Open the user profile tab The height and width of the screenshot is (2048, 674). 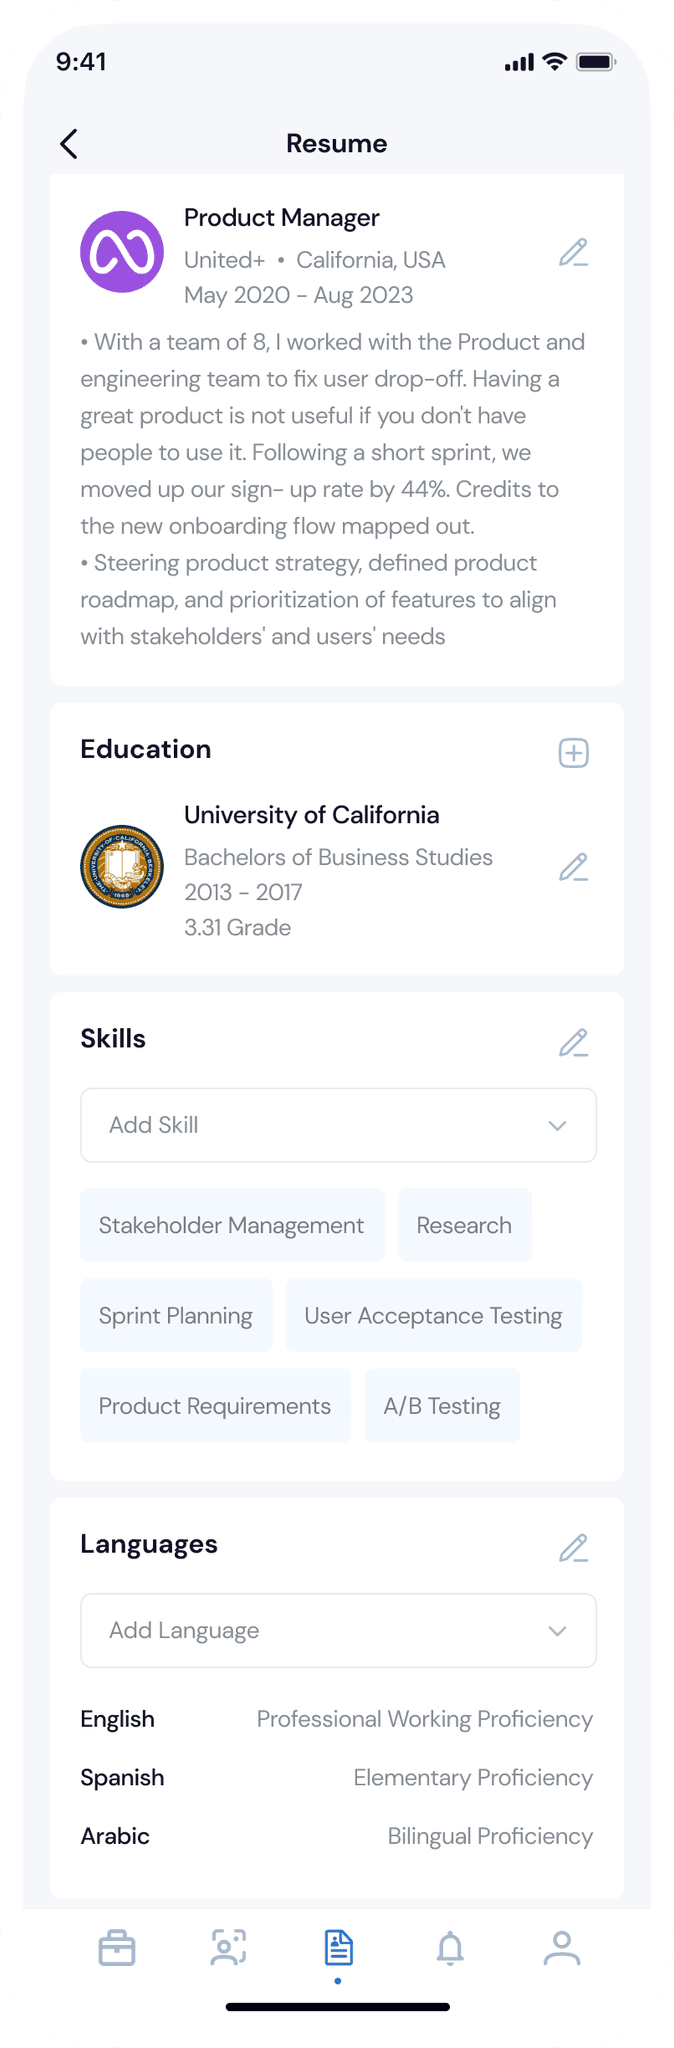(561, 1948)
